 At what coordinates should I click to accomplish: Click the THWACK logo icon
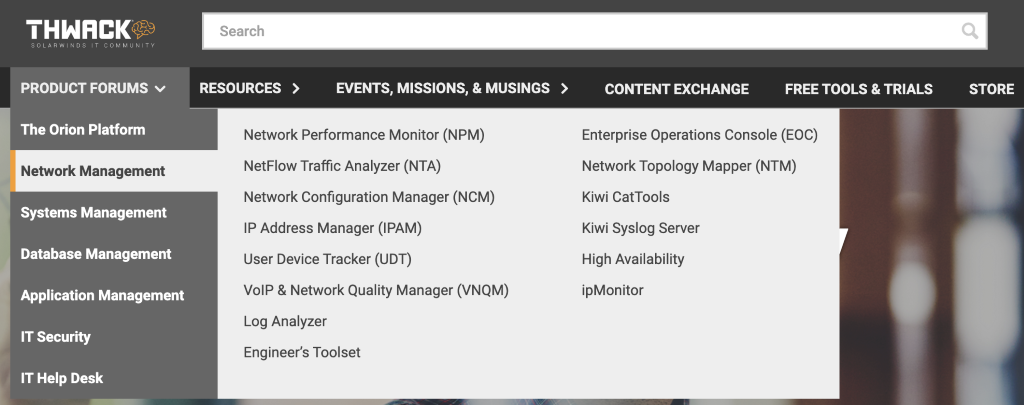[91, 31]
